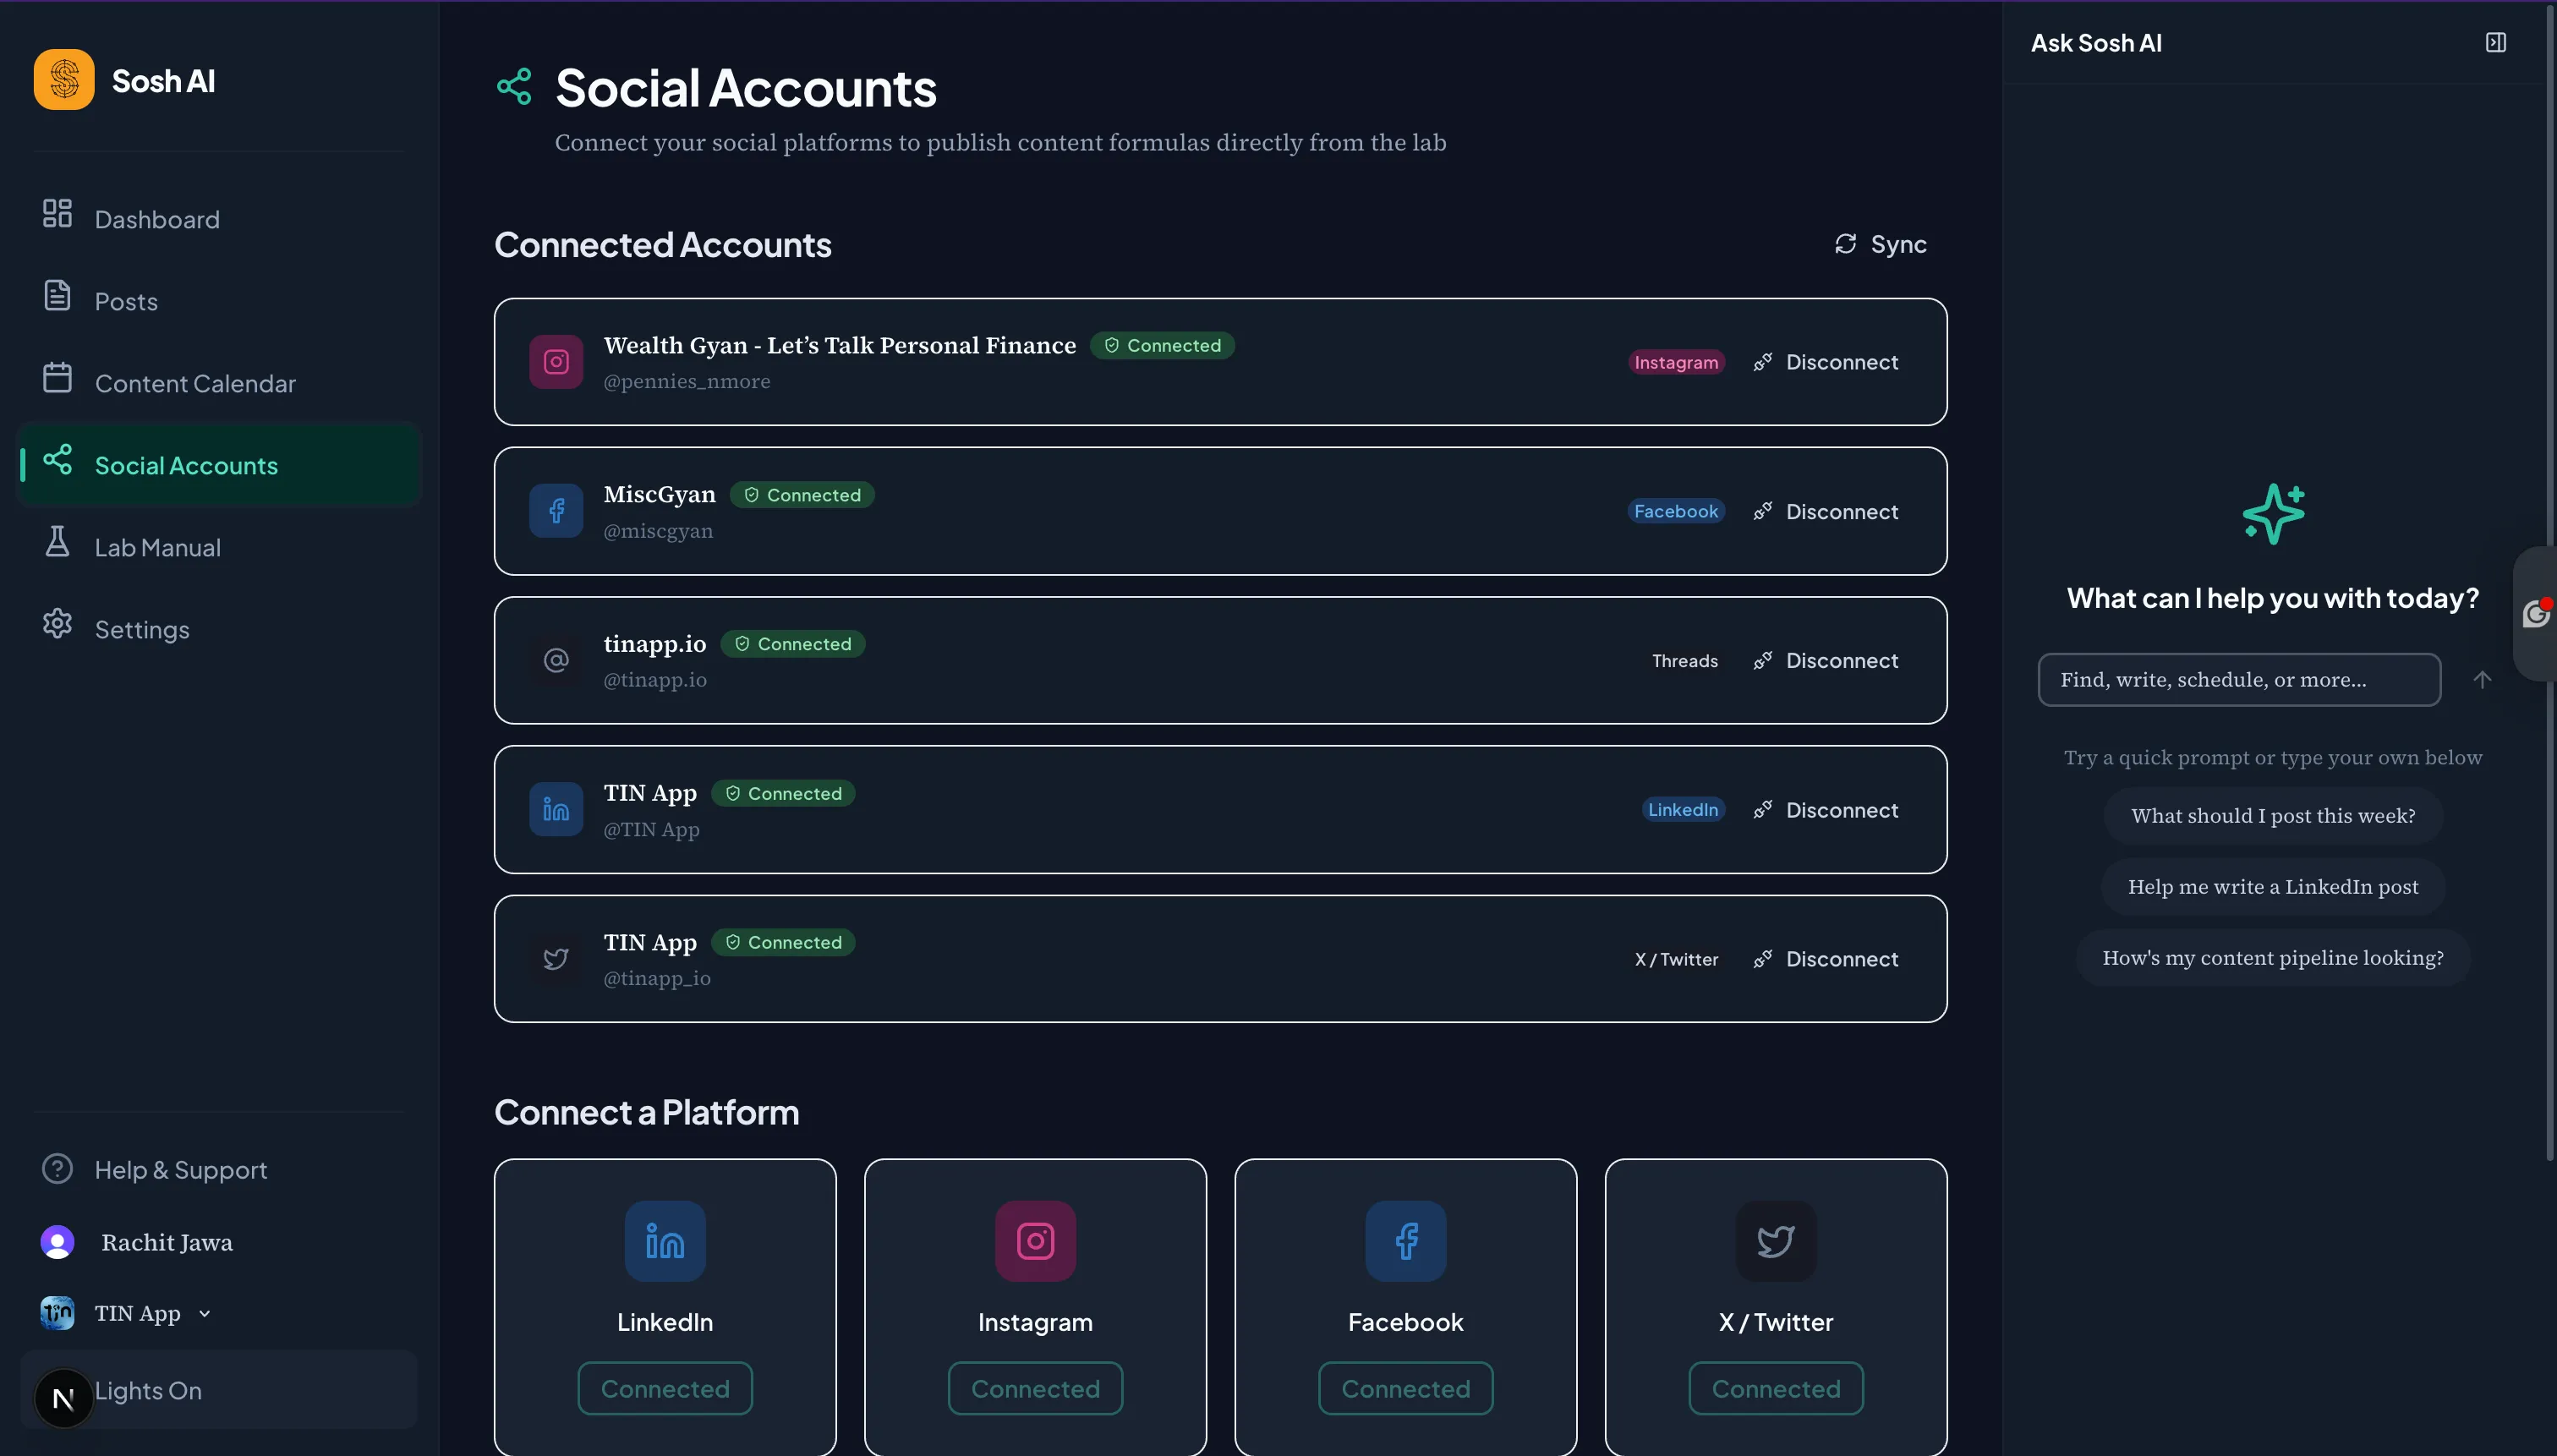This screenshot has width=2557, height=1456.
Task: Expand the TIN App workspace dropdown
Action: (204, 1314)
